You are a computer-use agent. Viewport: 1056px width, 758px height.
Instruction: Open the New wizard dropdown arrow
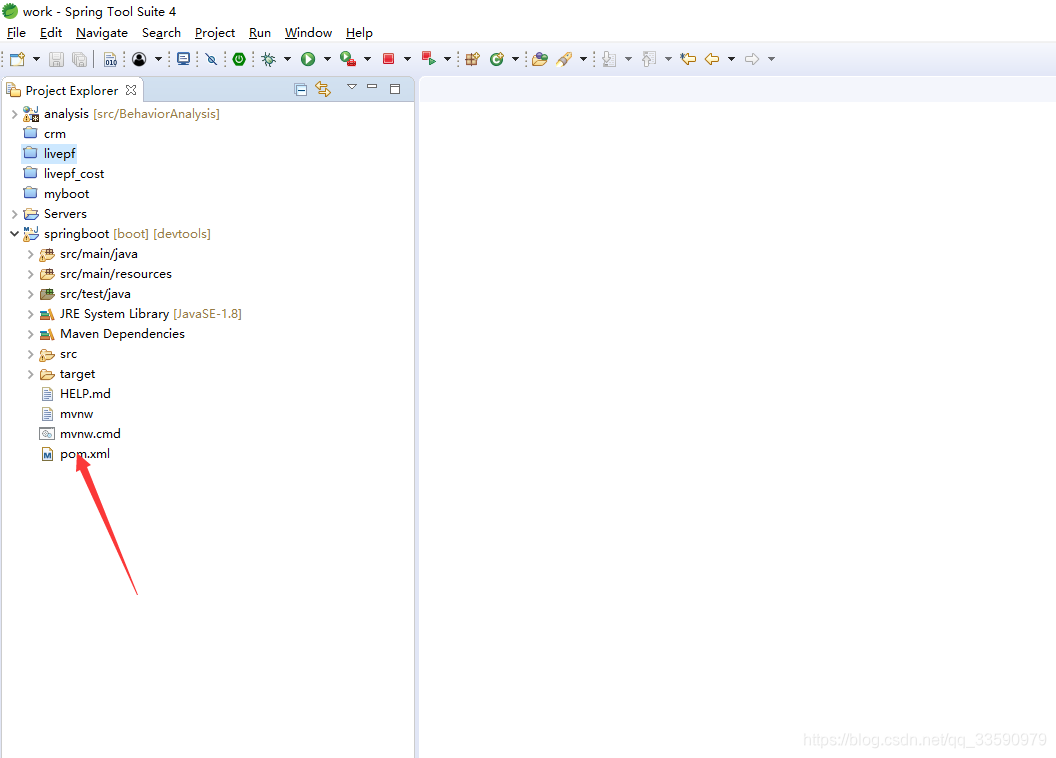pos(36,59)
